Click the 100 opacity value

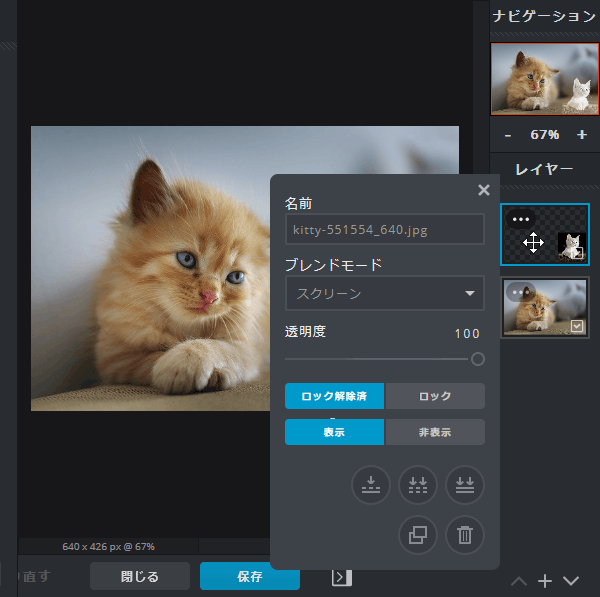tap(467, 334)
